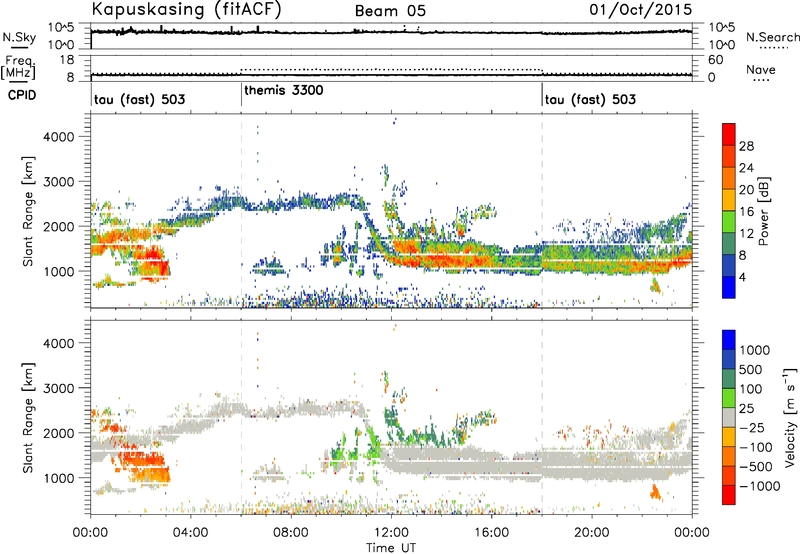
Task: Click the '4000' range tick in the power panel
Action: click(x=59, y=137)
